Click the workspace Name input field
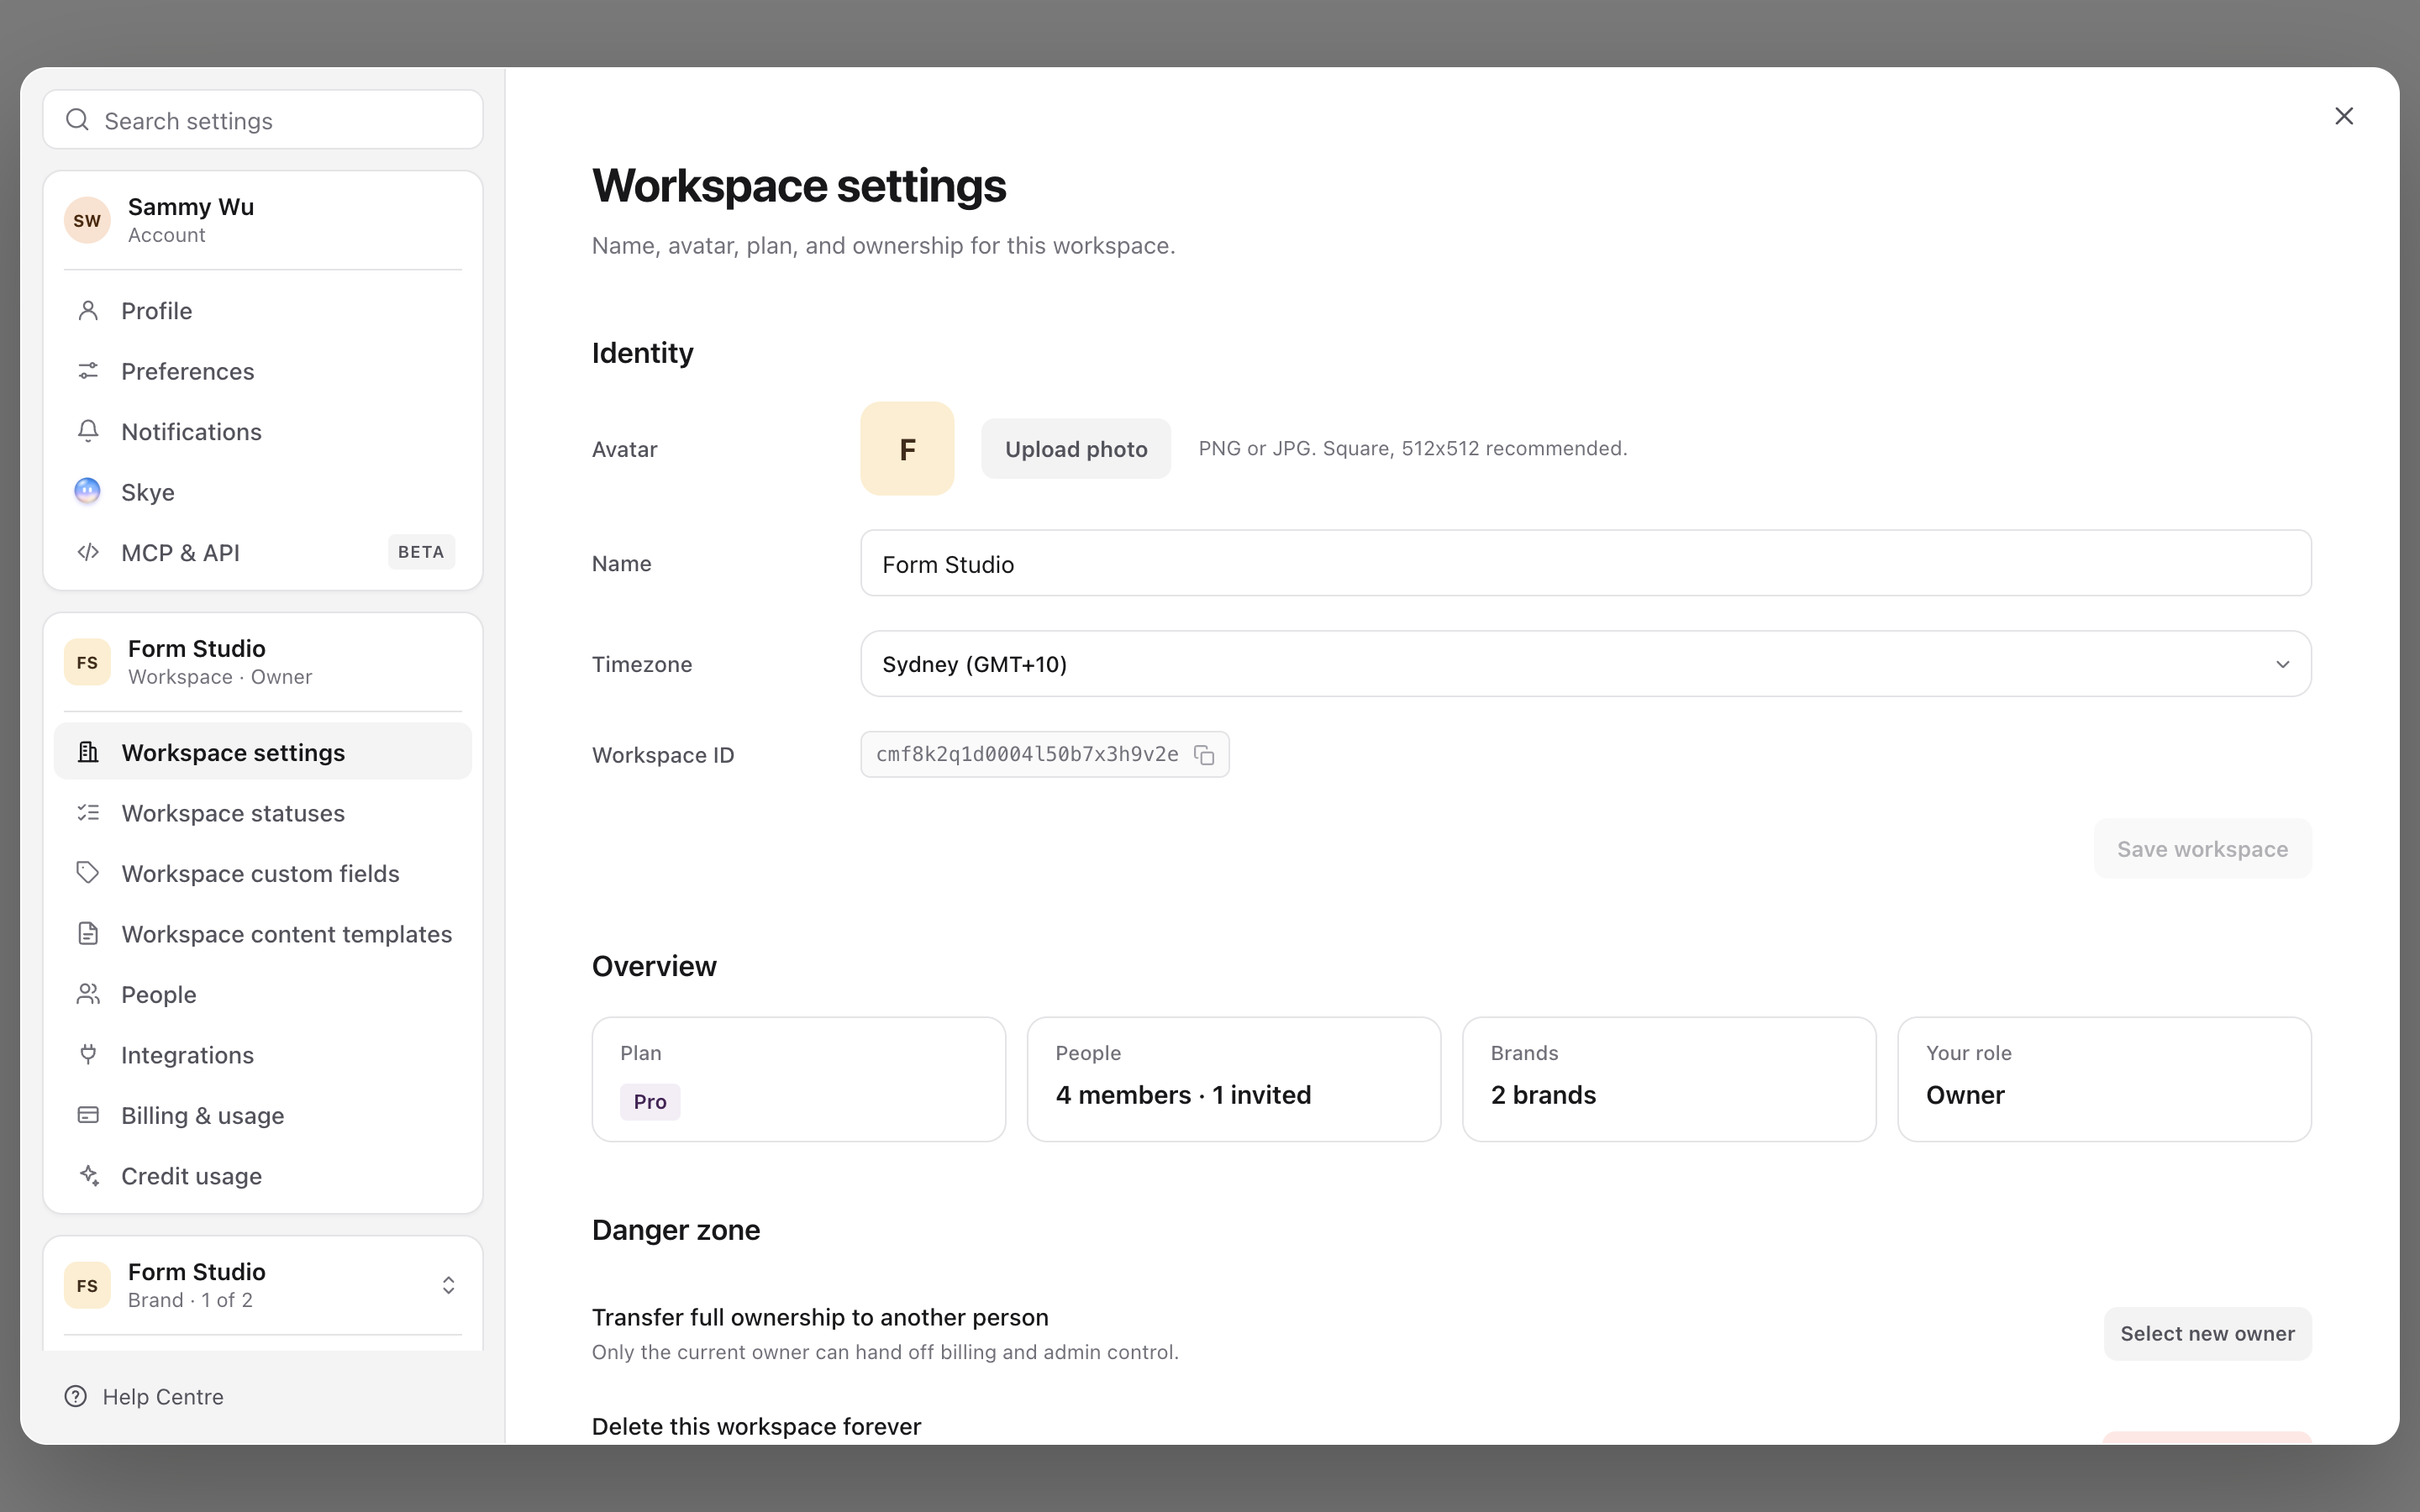The width and height of the screenshot is (2420, 1512). pyautogui.click(x=1585, y=563)
